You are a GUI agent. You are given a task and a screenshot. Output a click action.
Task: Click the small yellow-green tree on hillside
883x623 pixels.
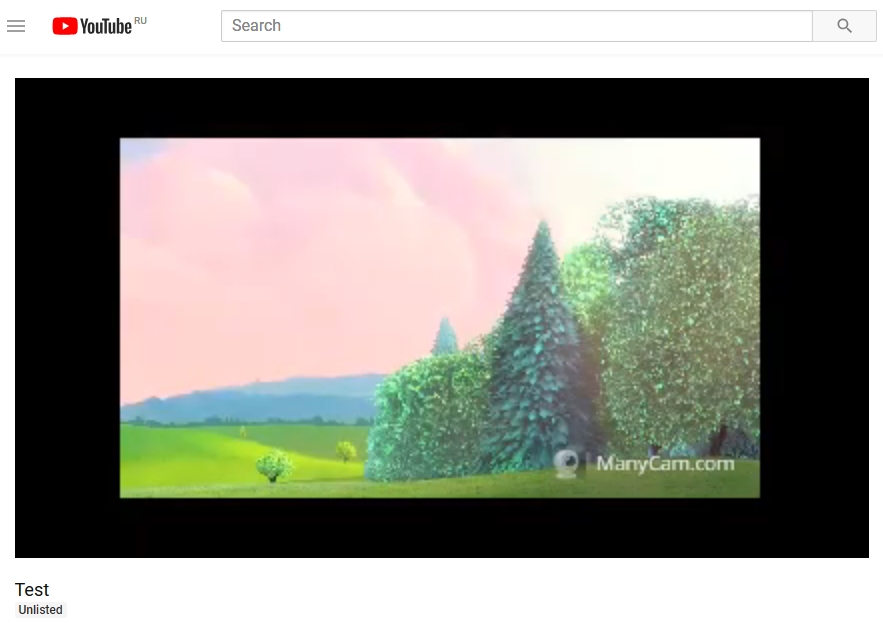[346, 450]
